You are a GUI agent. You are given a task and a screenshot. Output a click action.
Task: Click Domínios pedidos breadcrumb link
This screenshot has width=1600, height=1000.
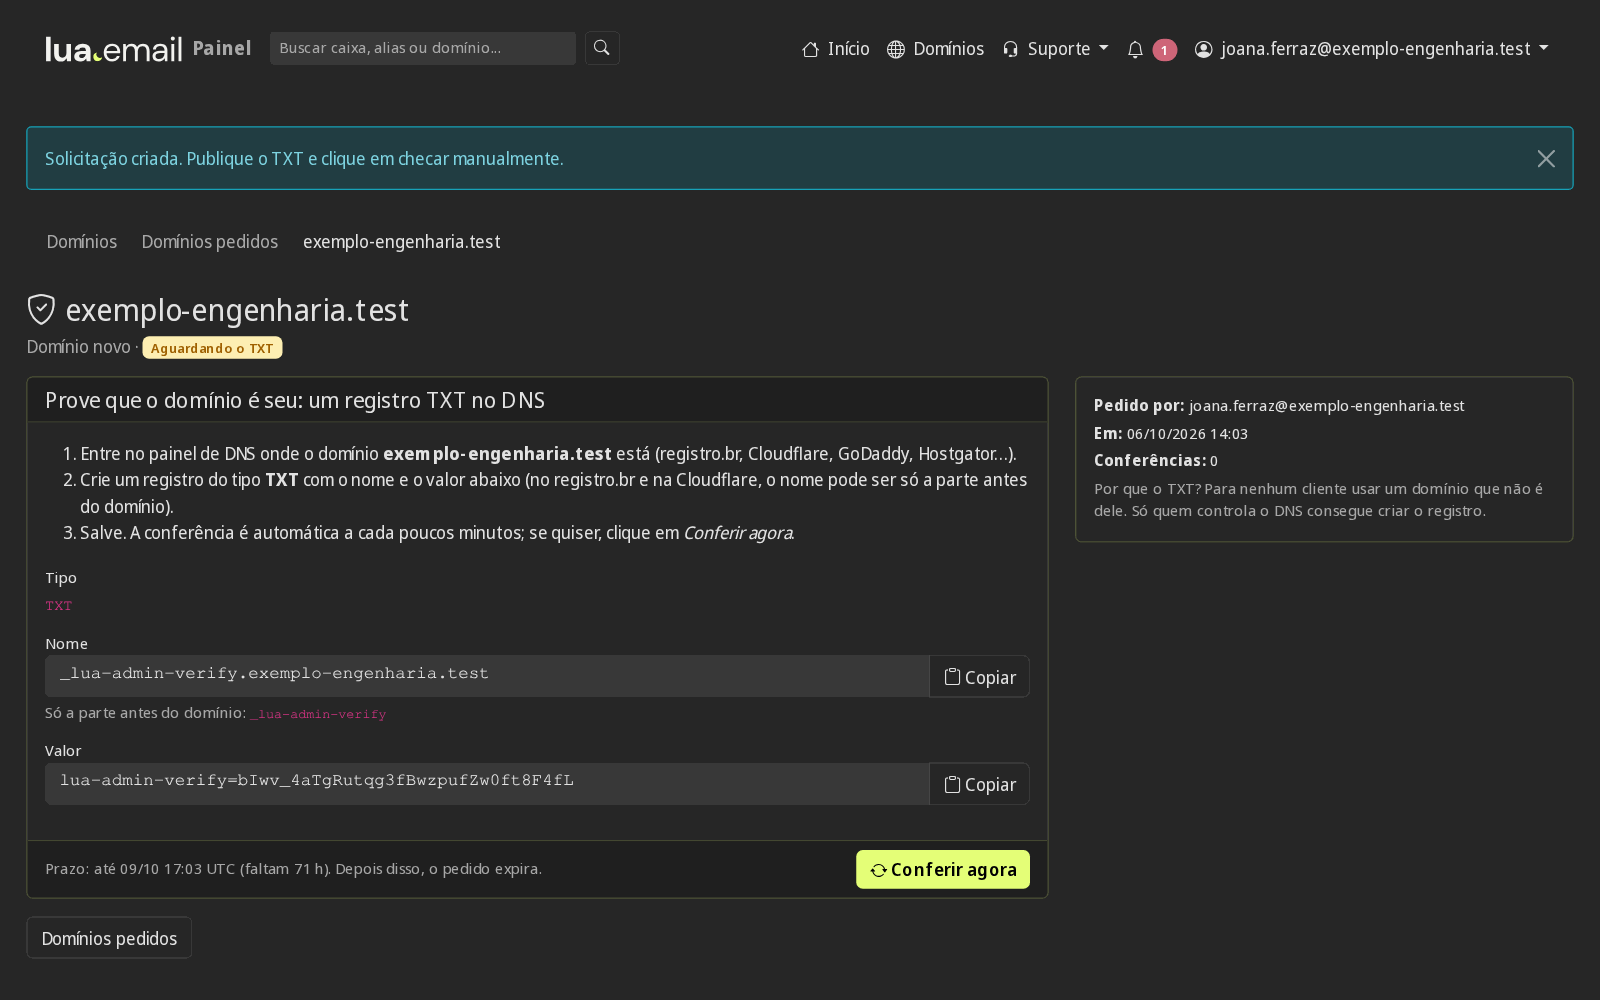tap(210, 241)
